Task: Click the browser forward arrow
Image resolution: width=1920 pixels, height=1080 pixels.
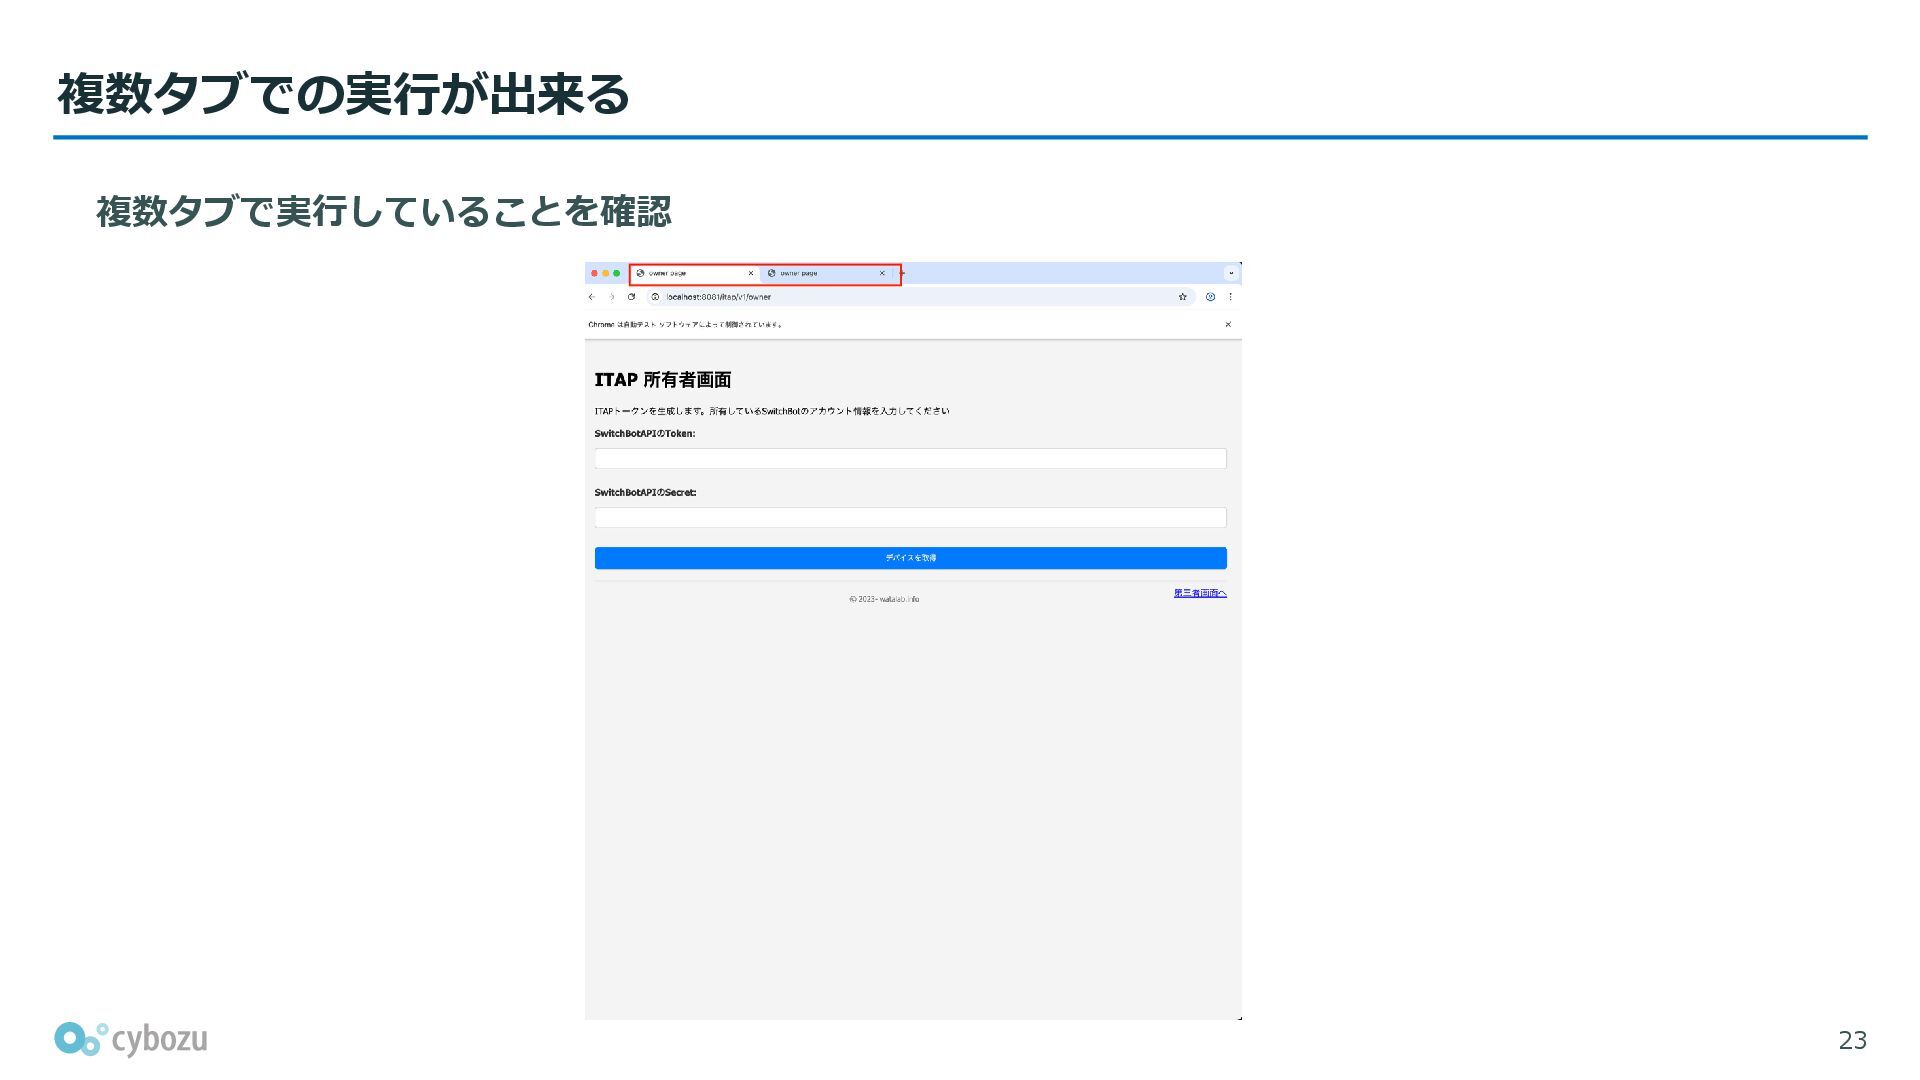Action: click(x=612, y=297)
